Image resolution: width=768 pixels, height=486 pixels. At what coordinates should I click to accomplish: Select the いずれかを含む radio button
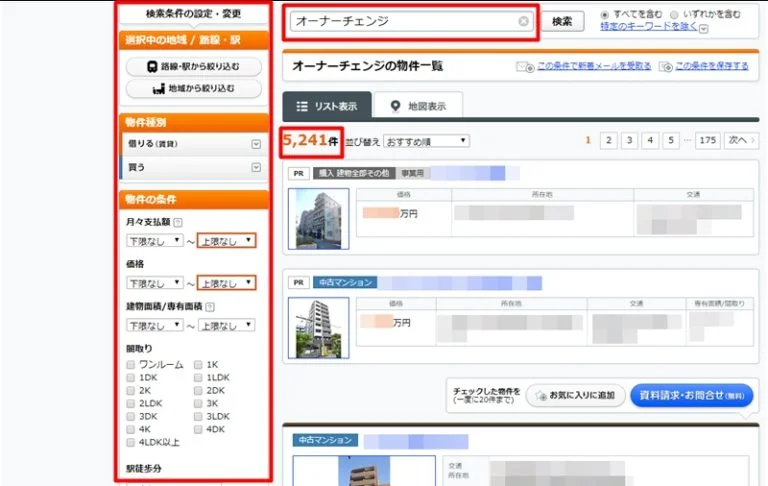[674, 16]
